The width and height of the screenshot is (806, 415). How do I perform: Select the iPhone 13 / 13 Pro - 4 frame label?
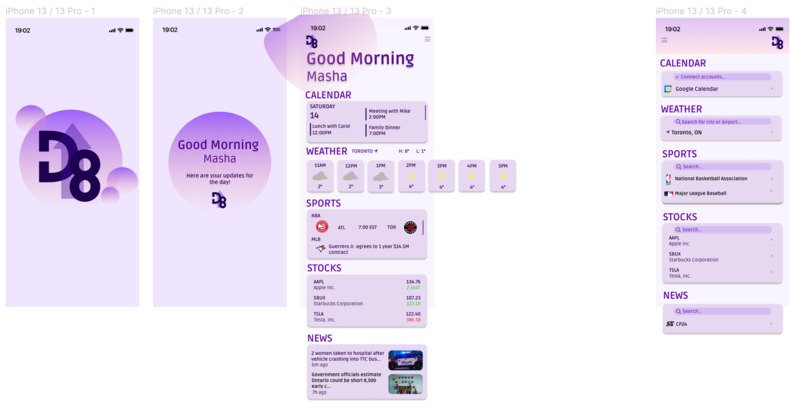(701, 11)
